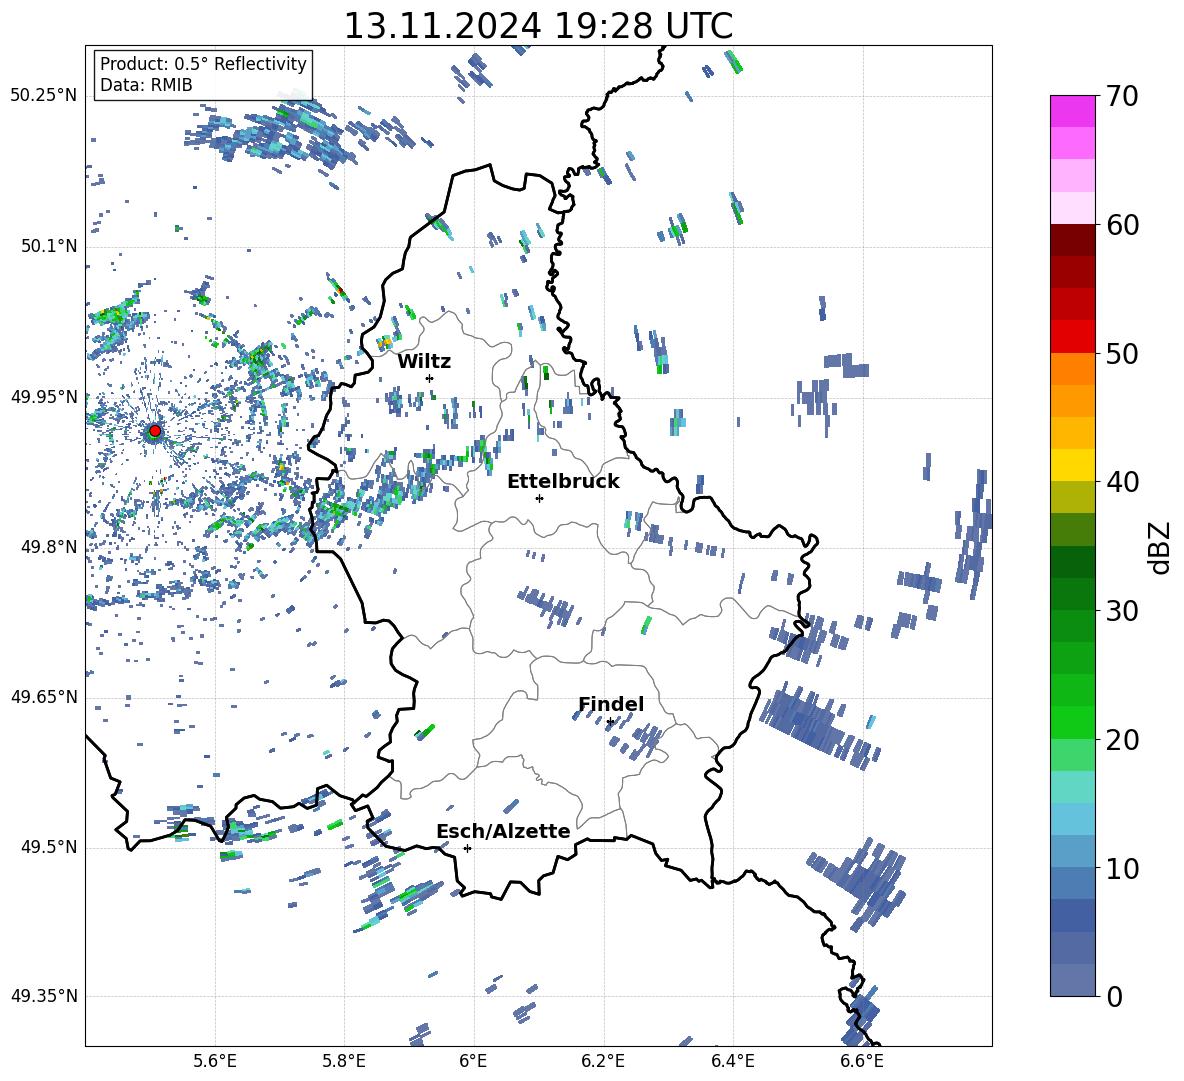1184x1081 pixels.
Task: Click the title 13.11.2024 19:28 UTC
Action: (538, 26)
